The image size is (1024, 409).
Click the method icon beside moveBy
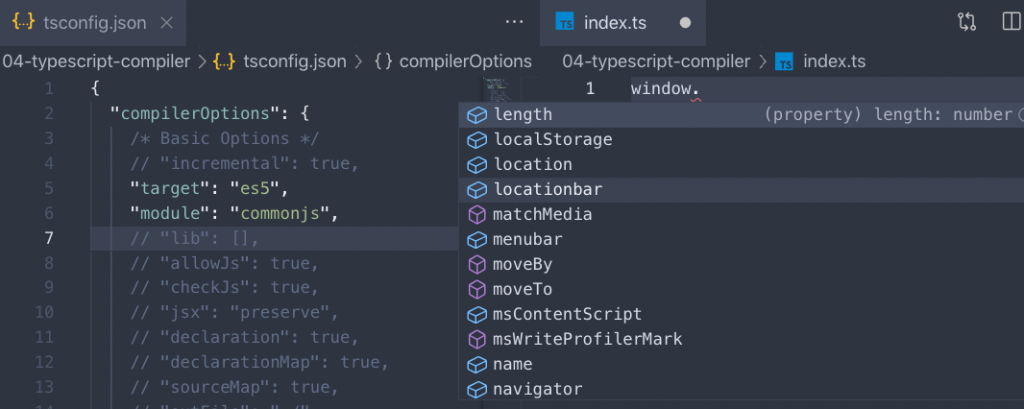(x=477, y=265)
